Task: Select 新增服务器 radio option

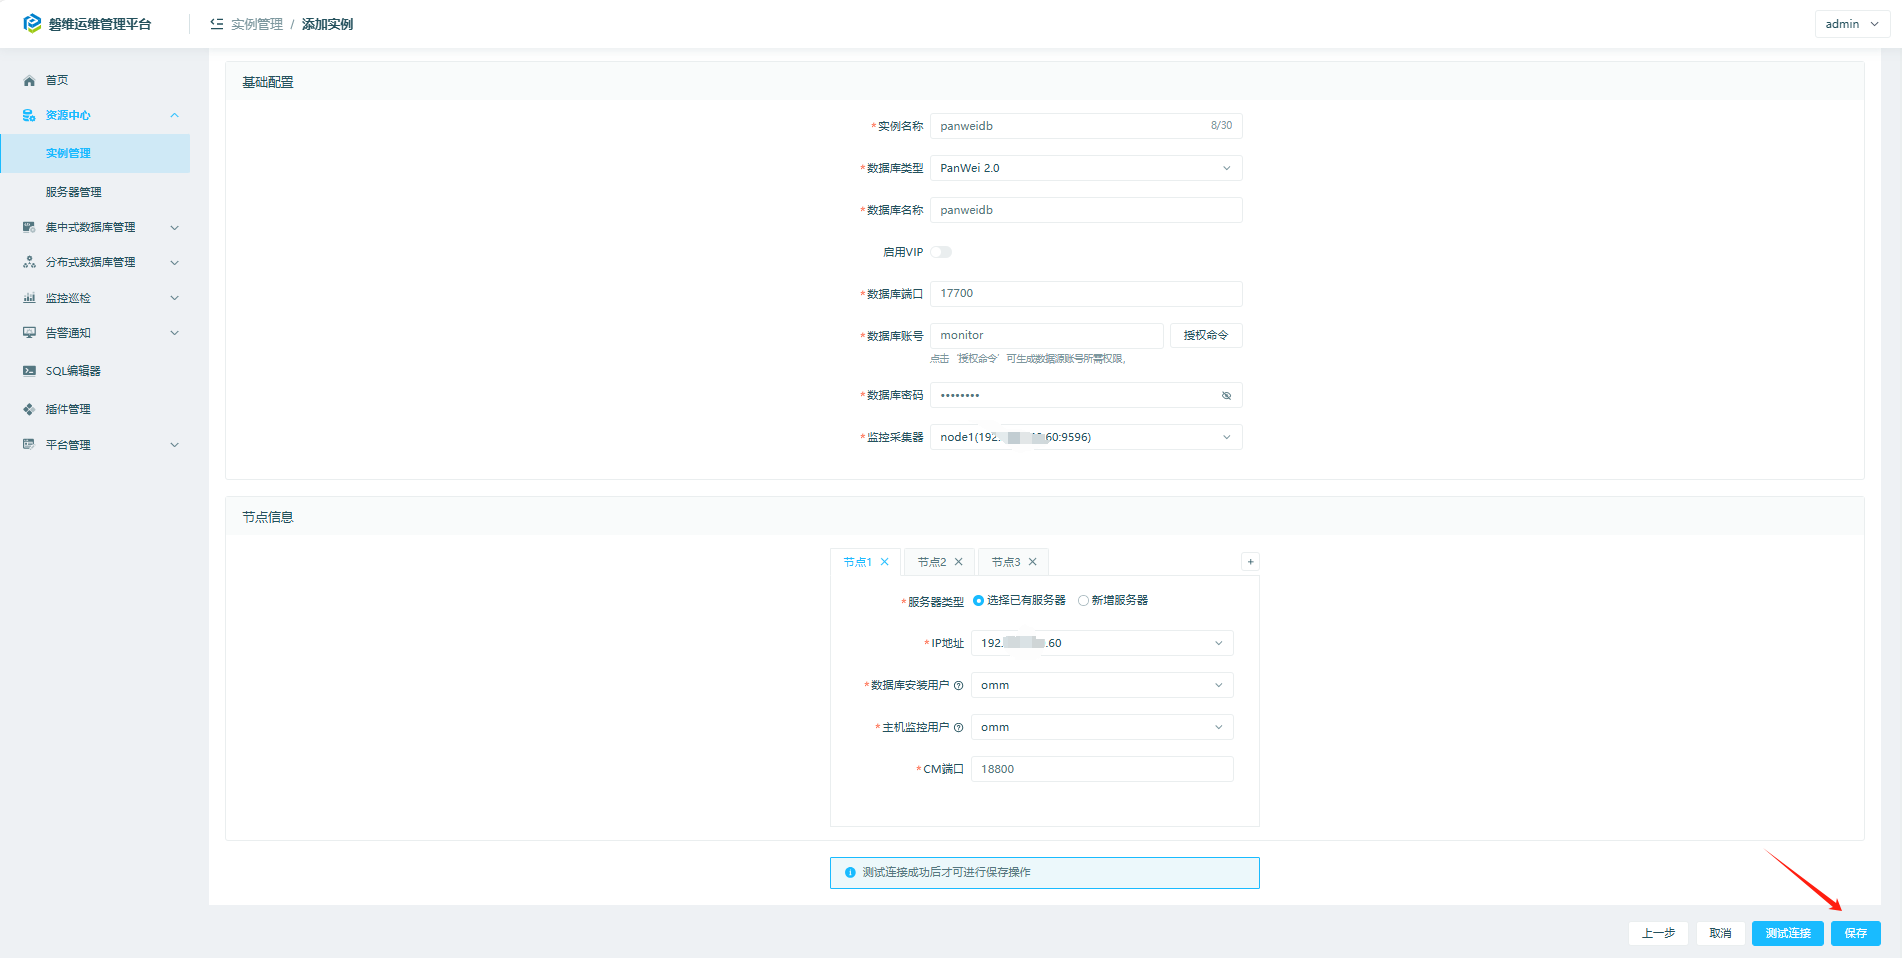Action: [x=1113, y=601]
